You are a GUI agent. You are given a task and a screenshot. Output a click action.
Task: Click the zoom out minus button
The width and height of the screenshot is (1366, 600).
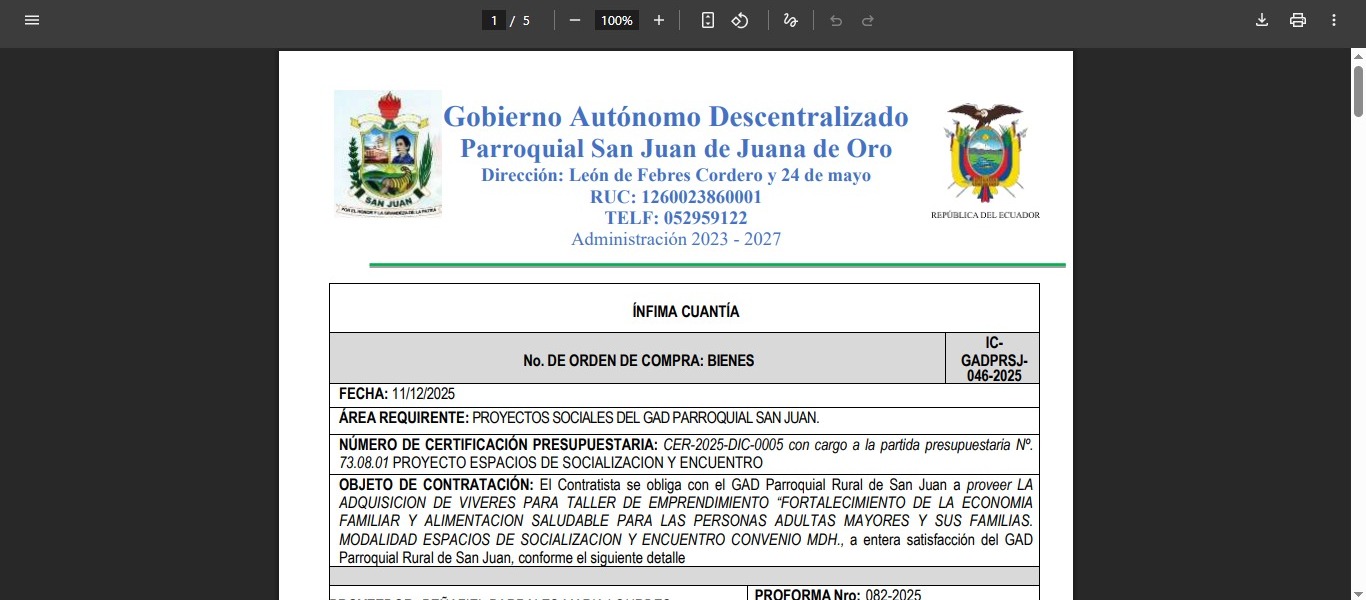tap(575, 20)
